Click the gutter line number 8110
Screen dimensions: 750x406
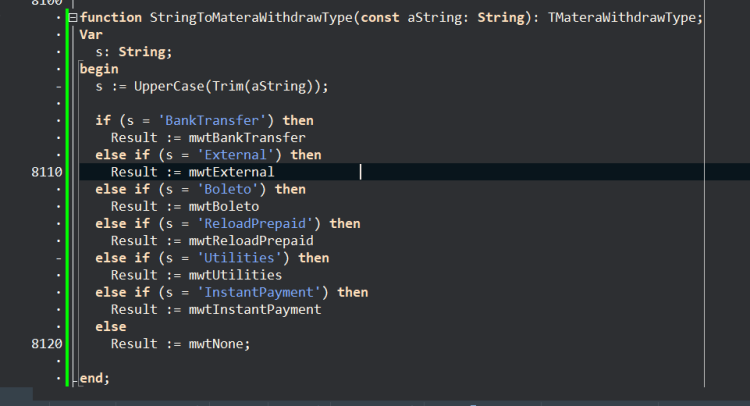[47, 172]
